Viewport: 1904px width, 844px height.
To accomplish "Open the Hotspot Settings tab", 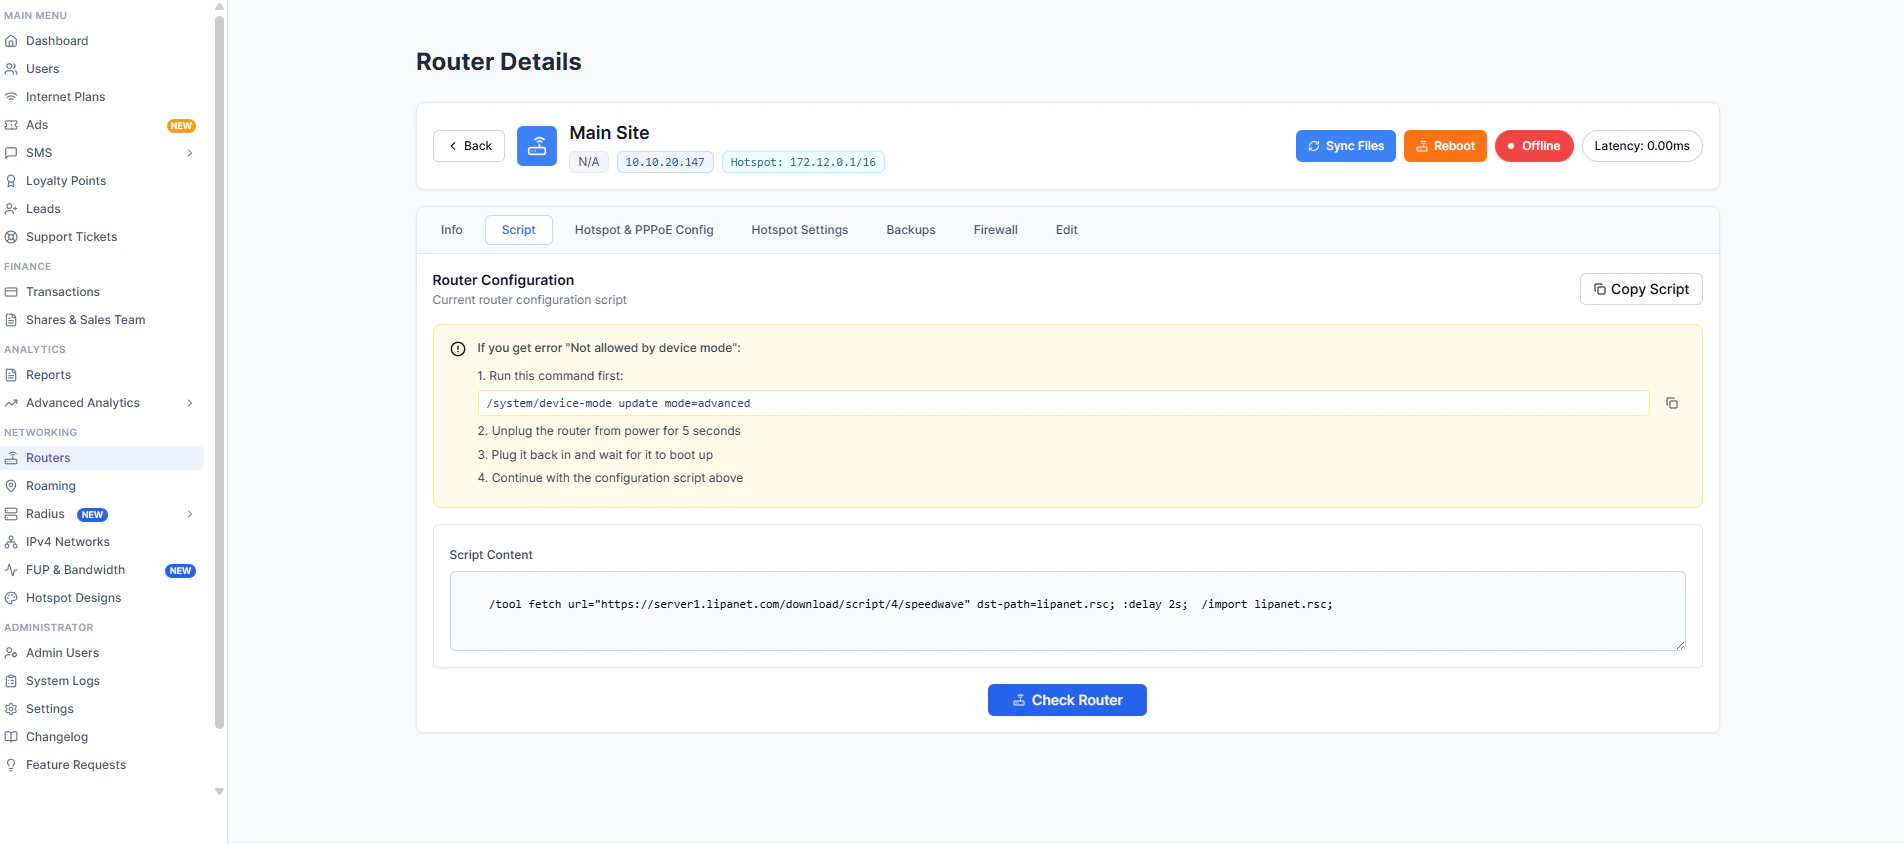I will coord(800,230).
